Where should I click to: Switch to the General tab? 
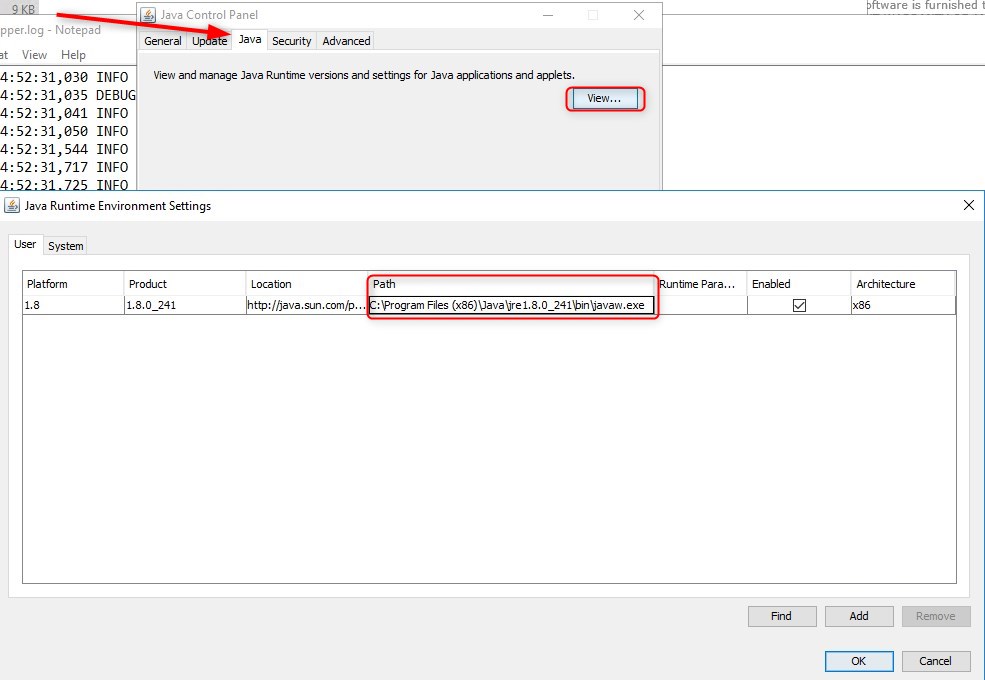[162, 41]
